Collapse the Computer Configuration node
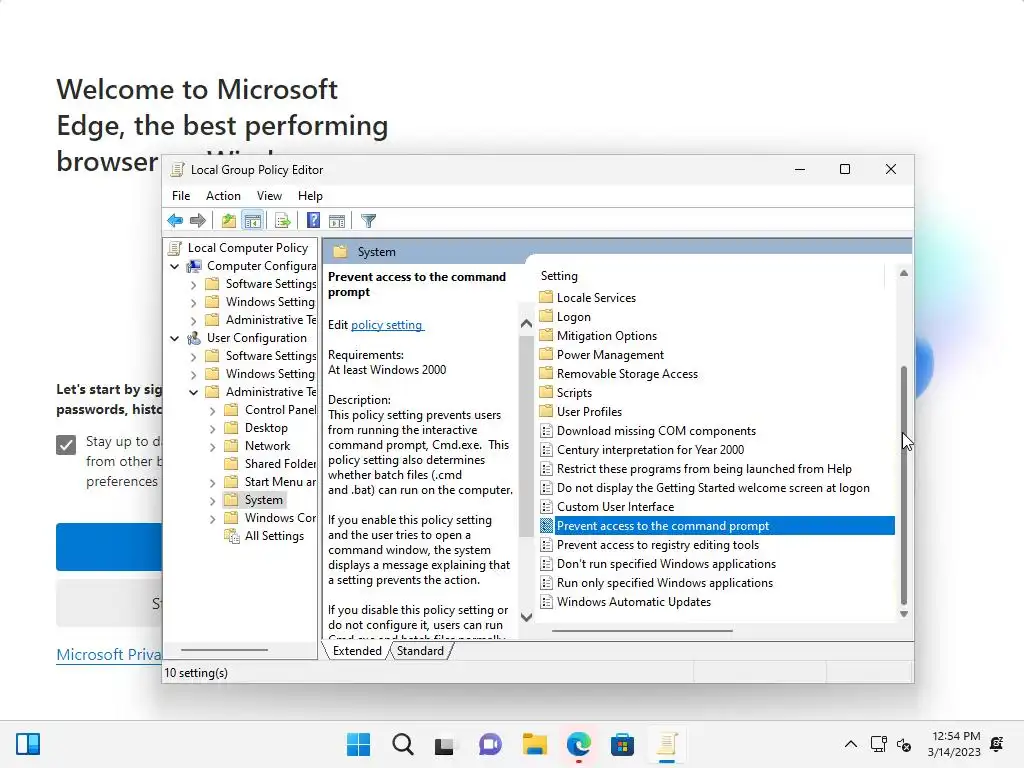 tap(174, 266)
